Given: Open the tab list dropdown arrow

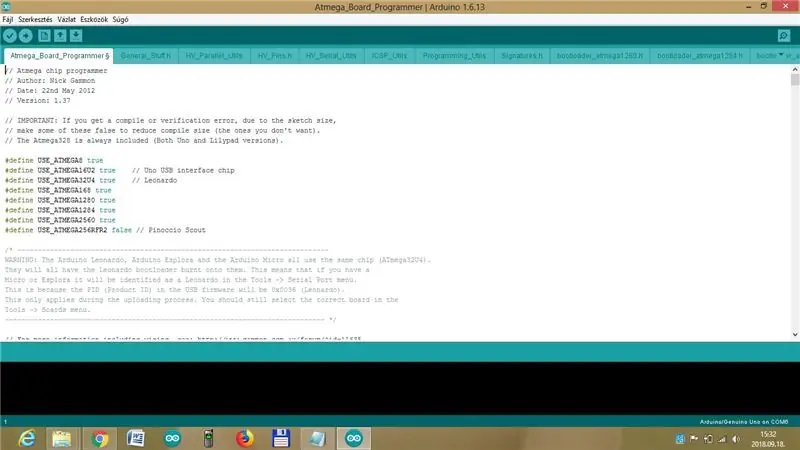Looking at the screenshot, I should [x=781, y=55].
